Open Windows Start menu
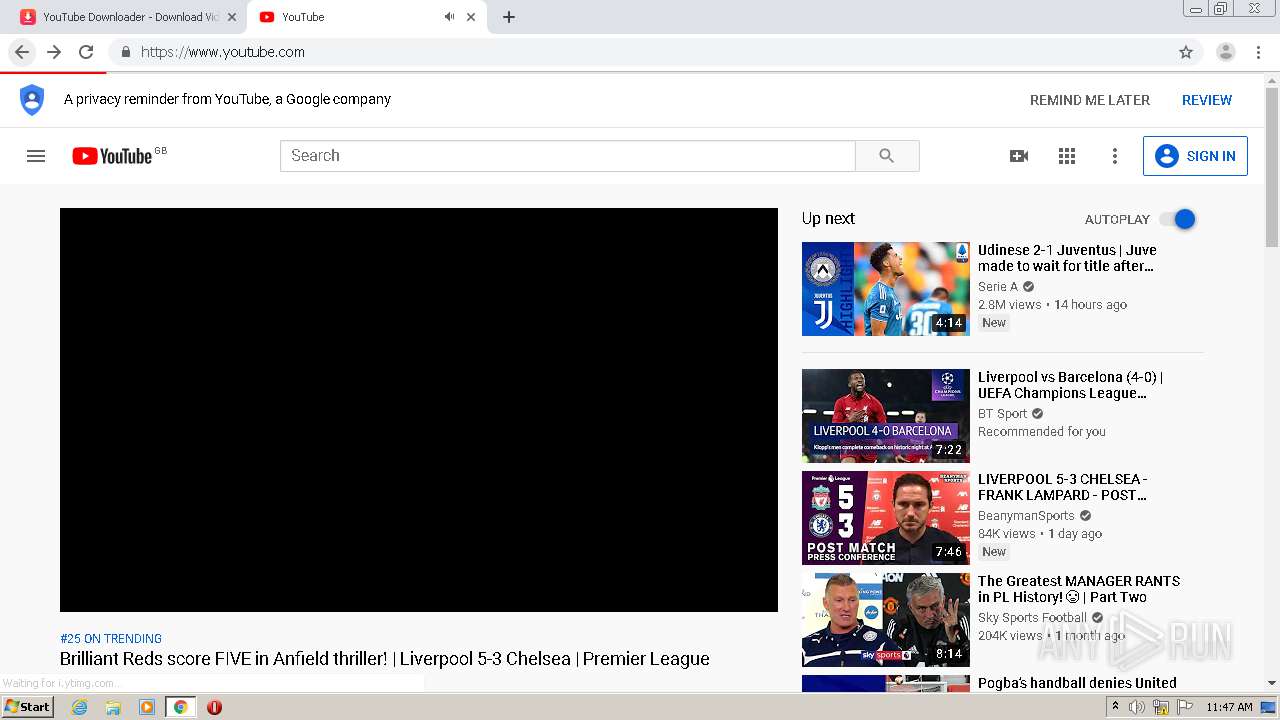The image size is (1280, 720). tap(27, 706)
